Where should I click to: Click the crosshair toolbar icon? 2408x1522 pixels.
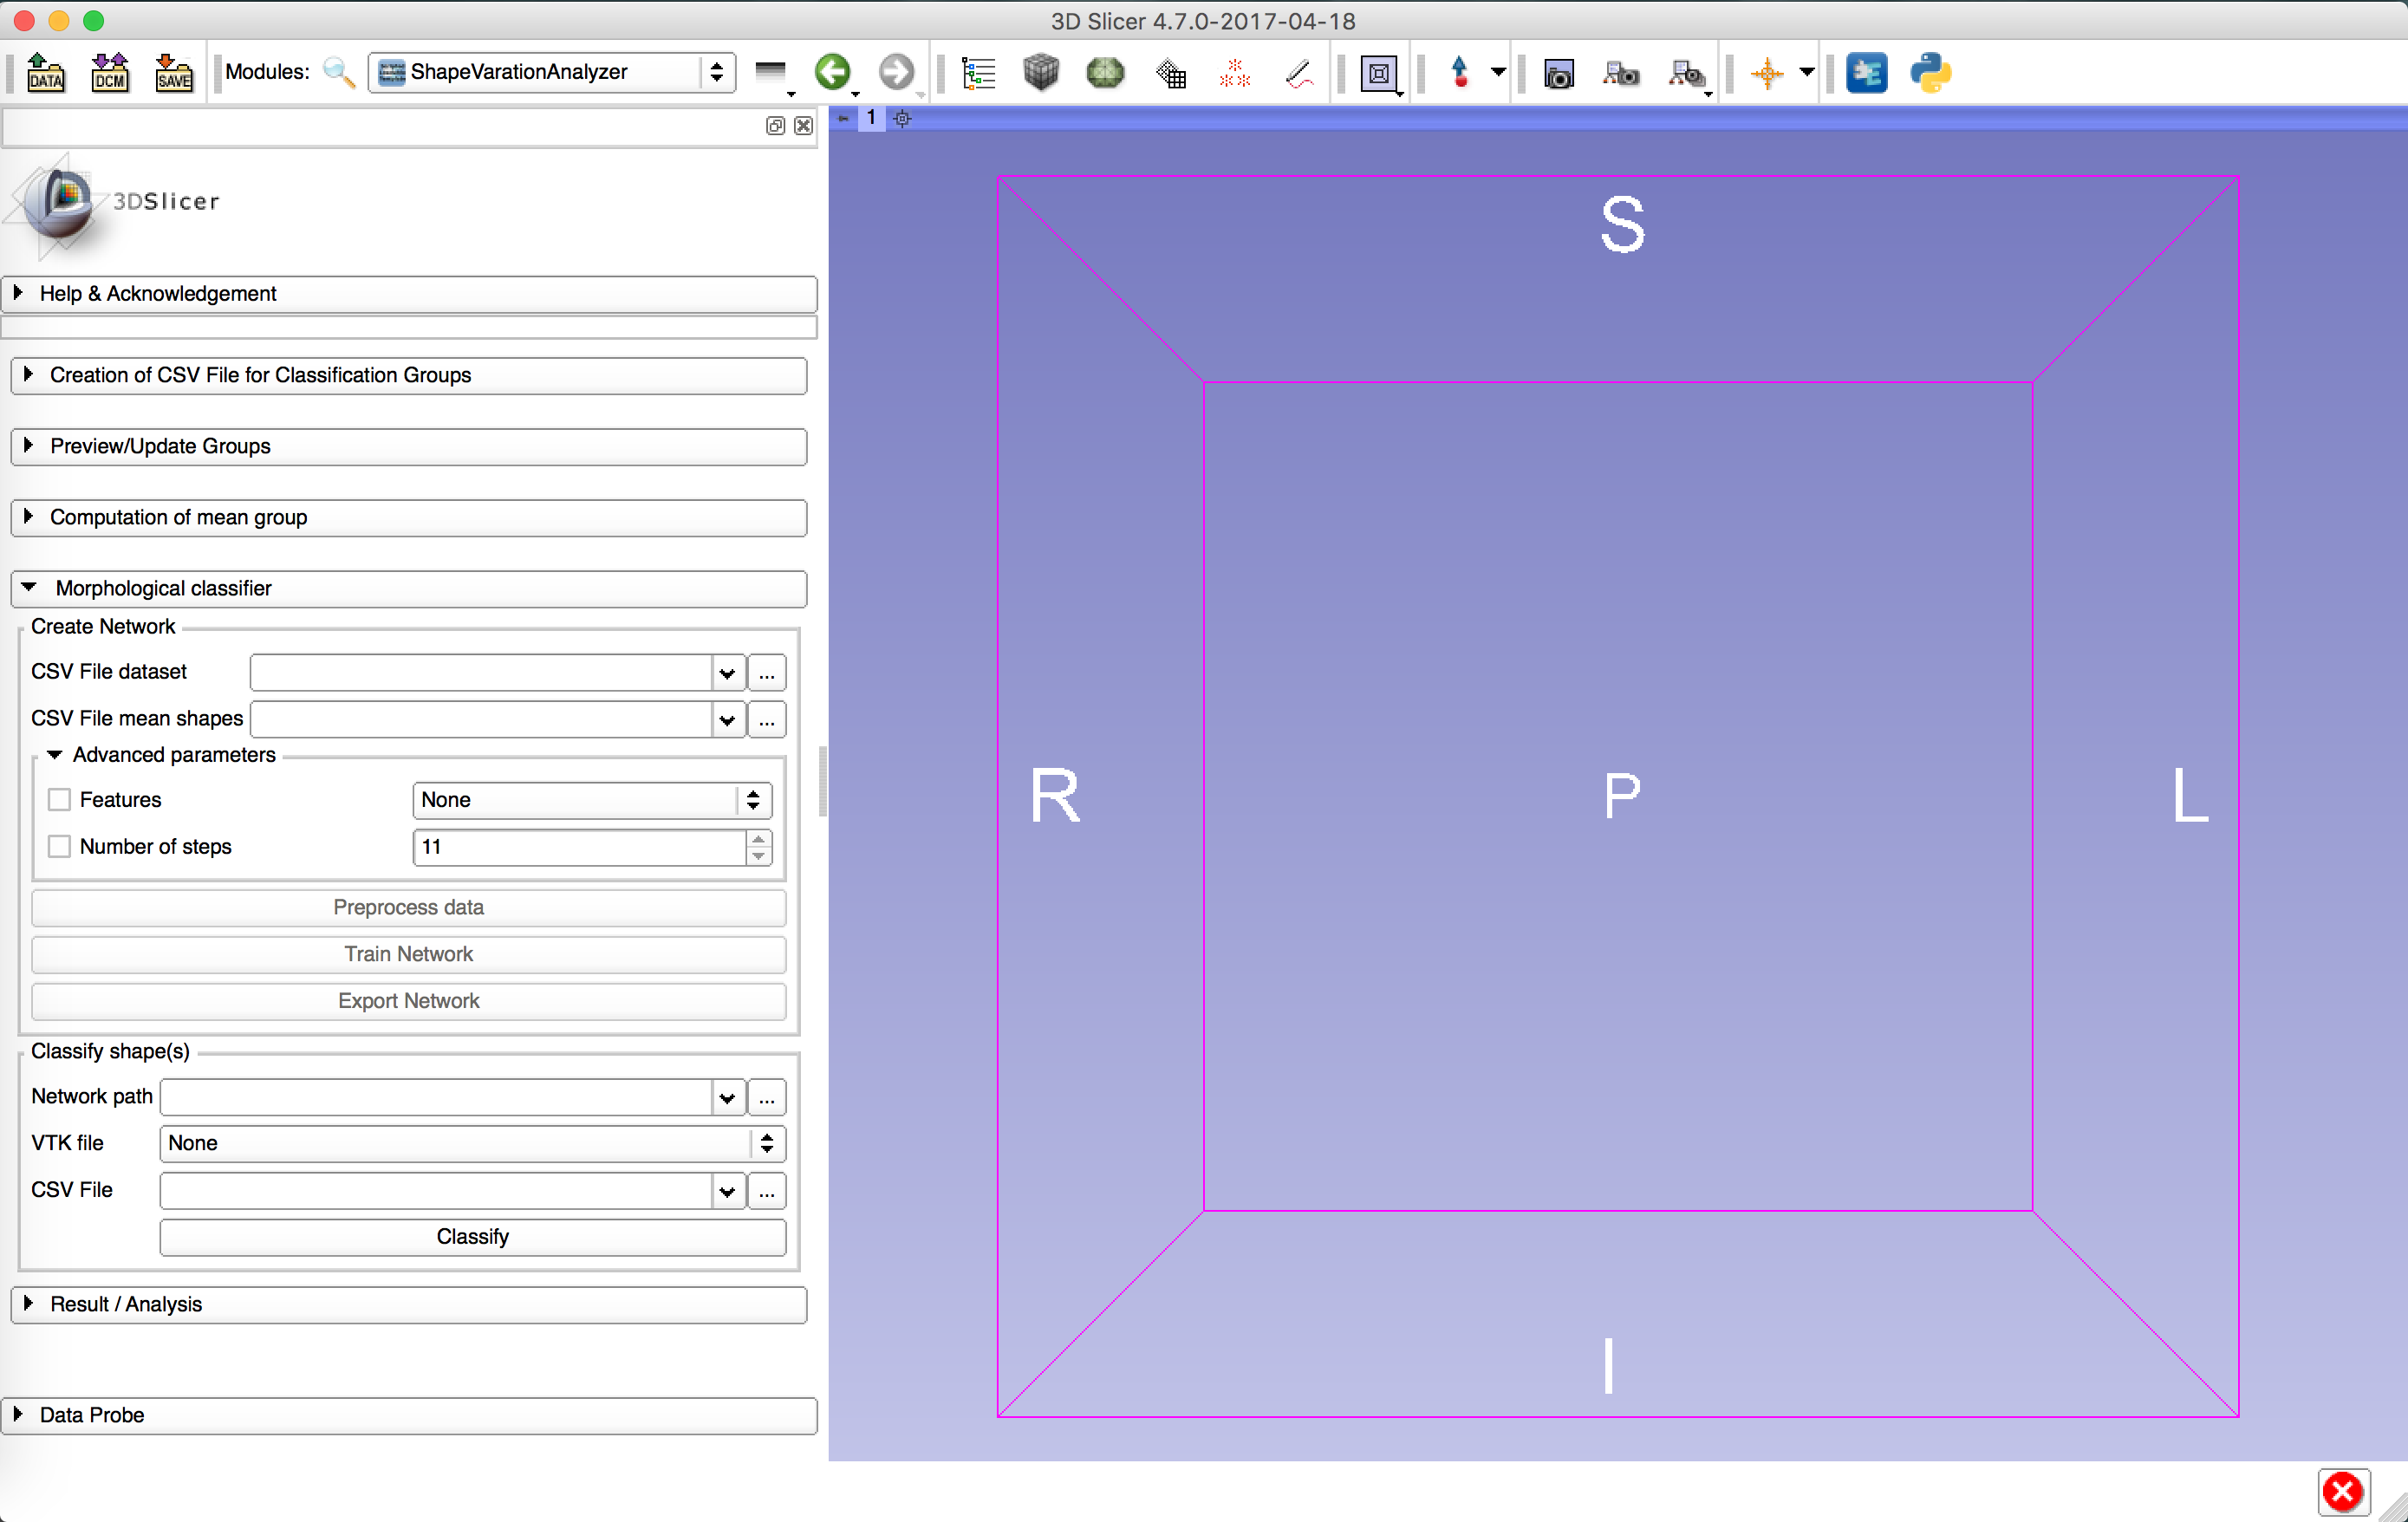1767,72
